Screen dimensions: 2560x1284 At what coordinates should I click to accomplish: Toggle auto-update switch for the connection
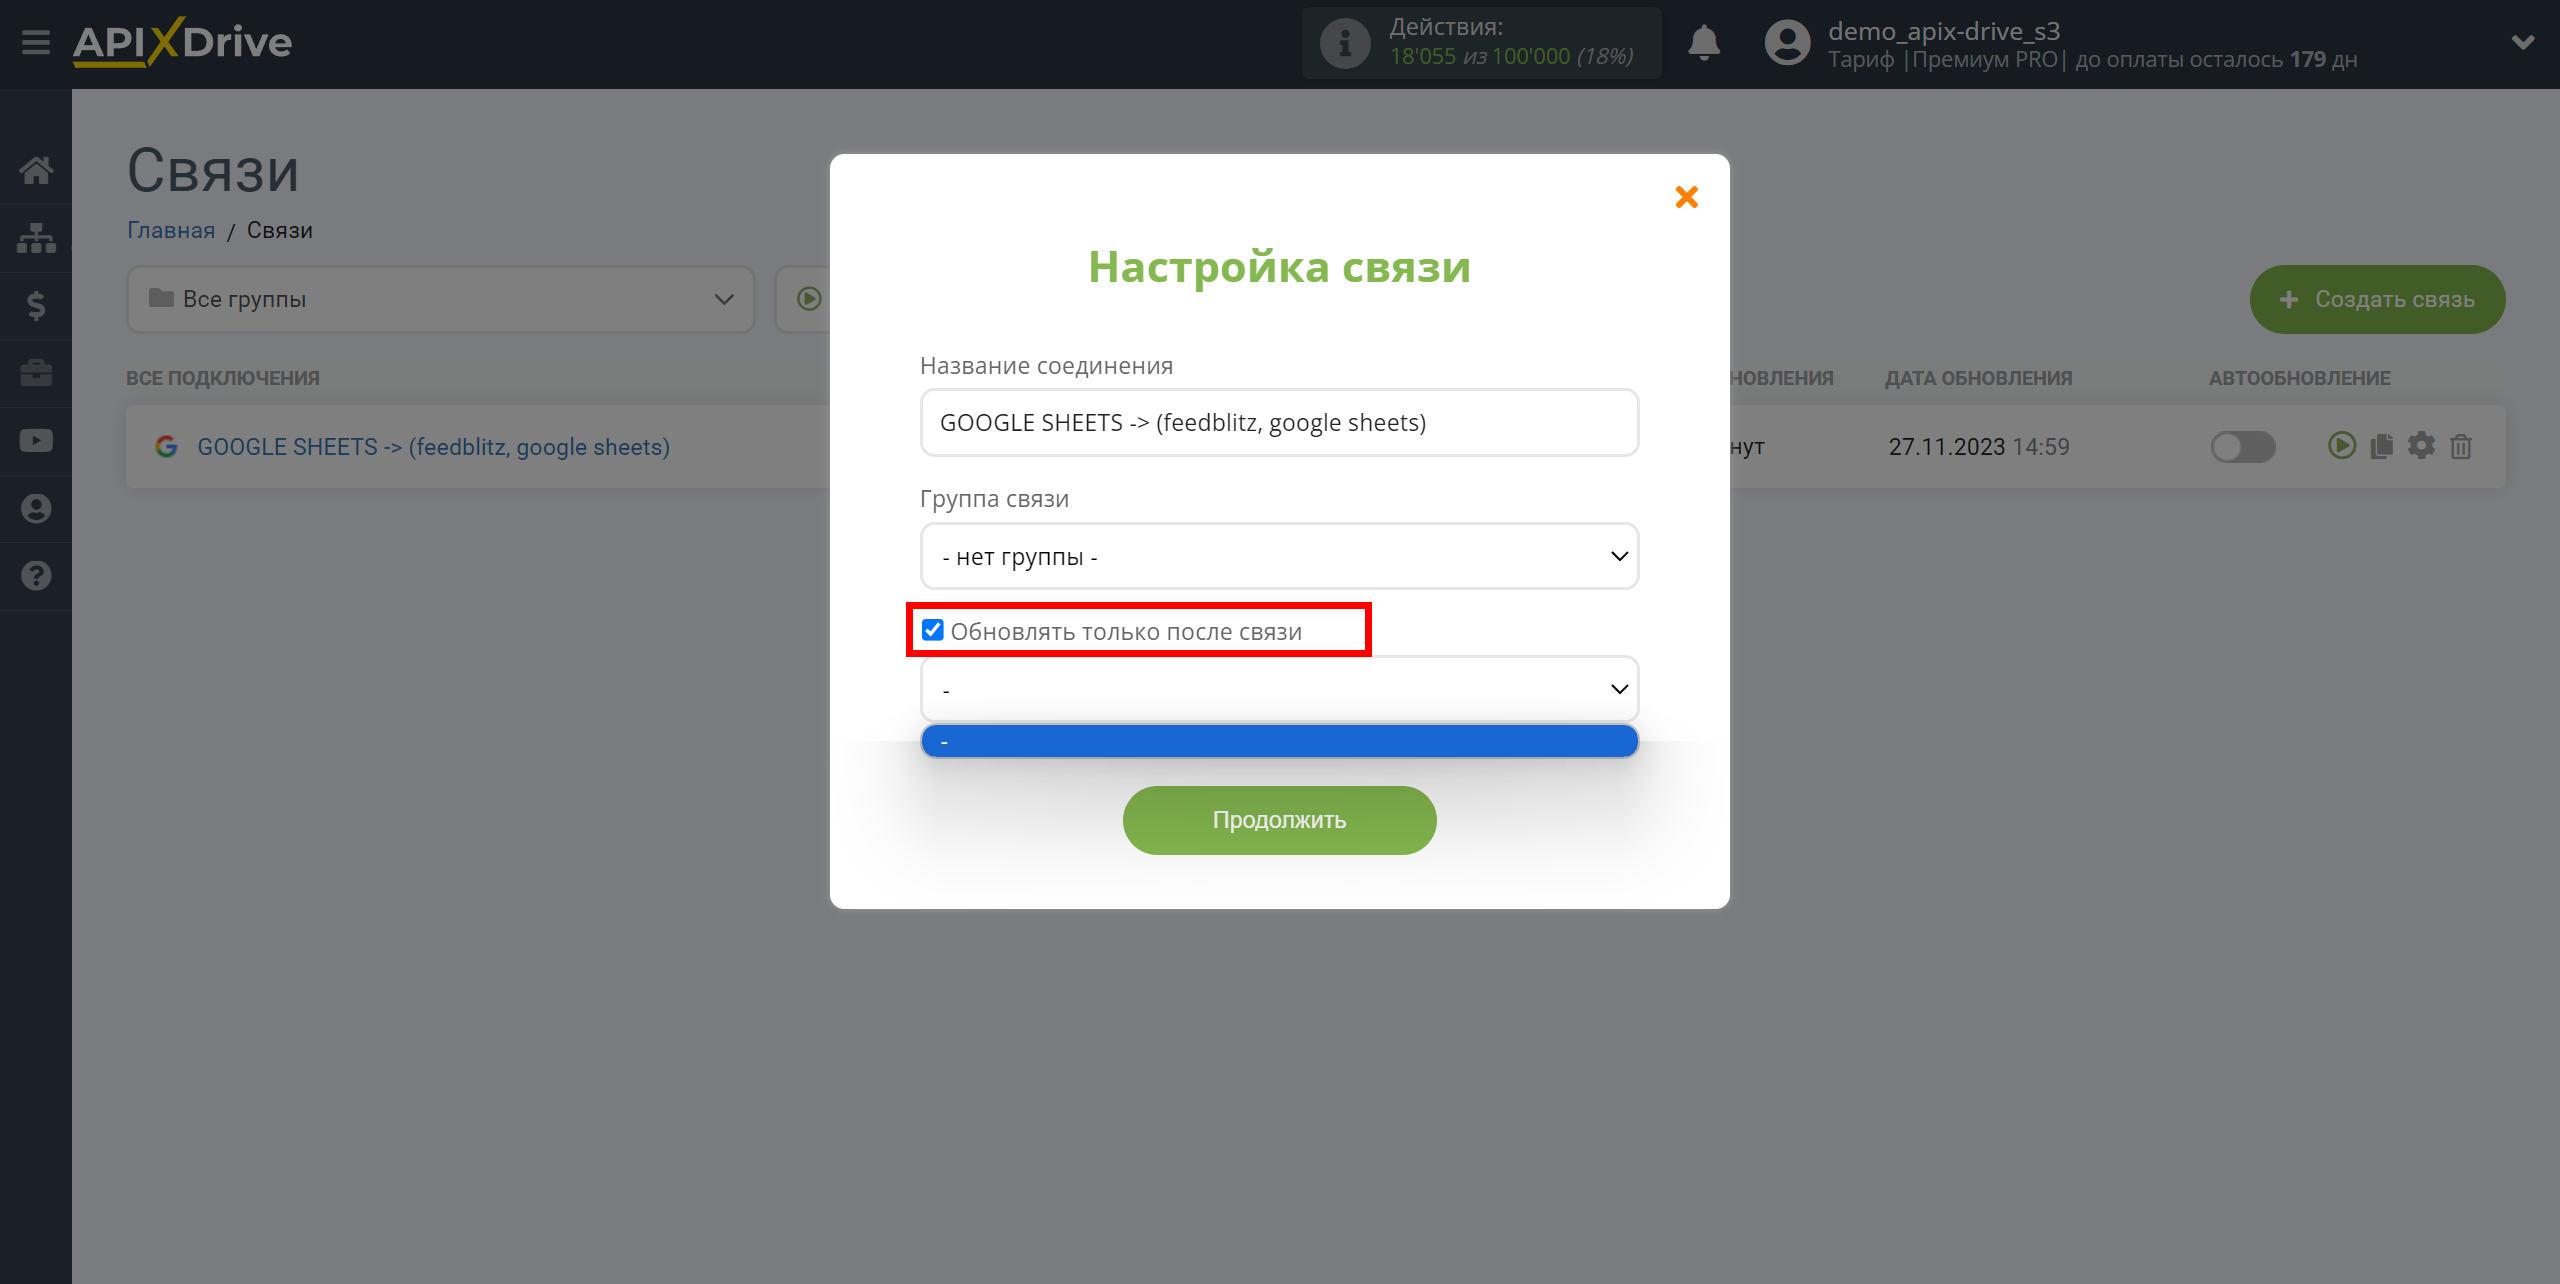tap(2243, 446)
